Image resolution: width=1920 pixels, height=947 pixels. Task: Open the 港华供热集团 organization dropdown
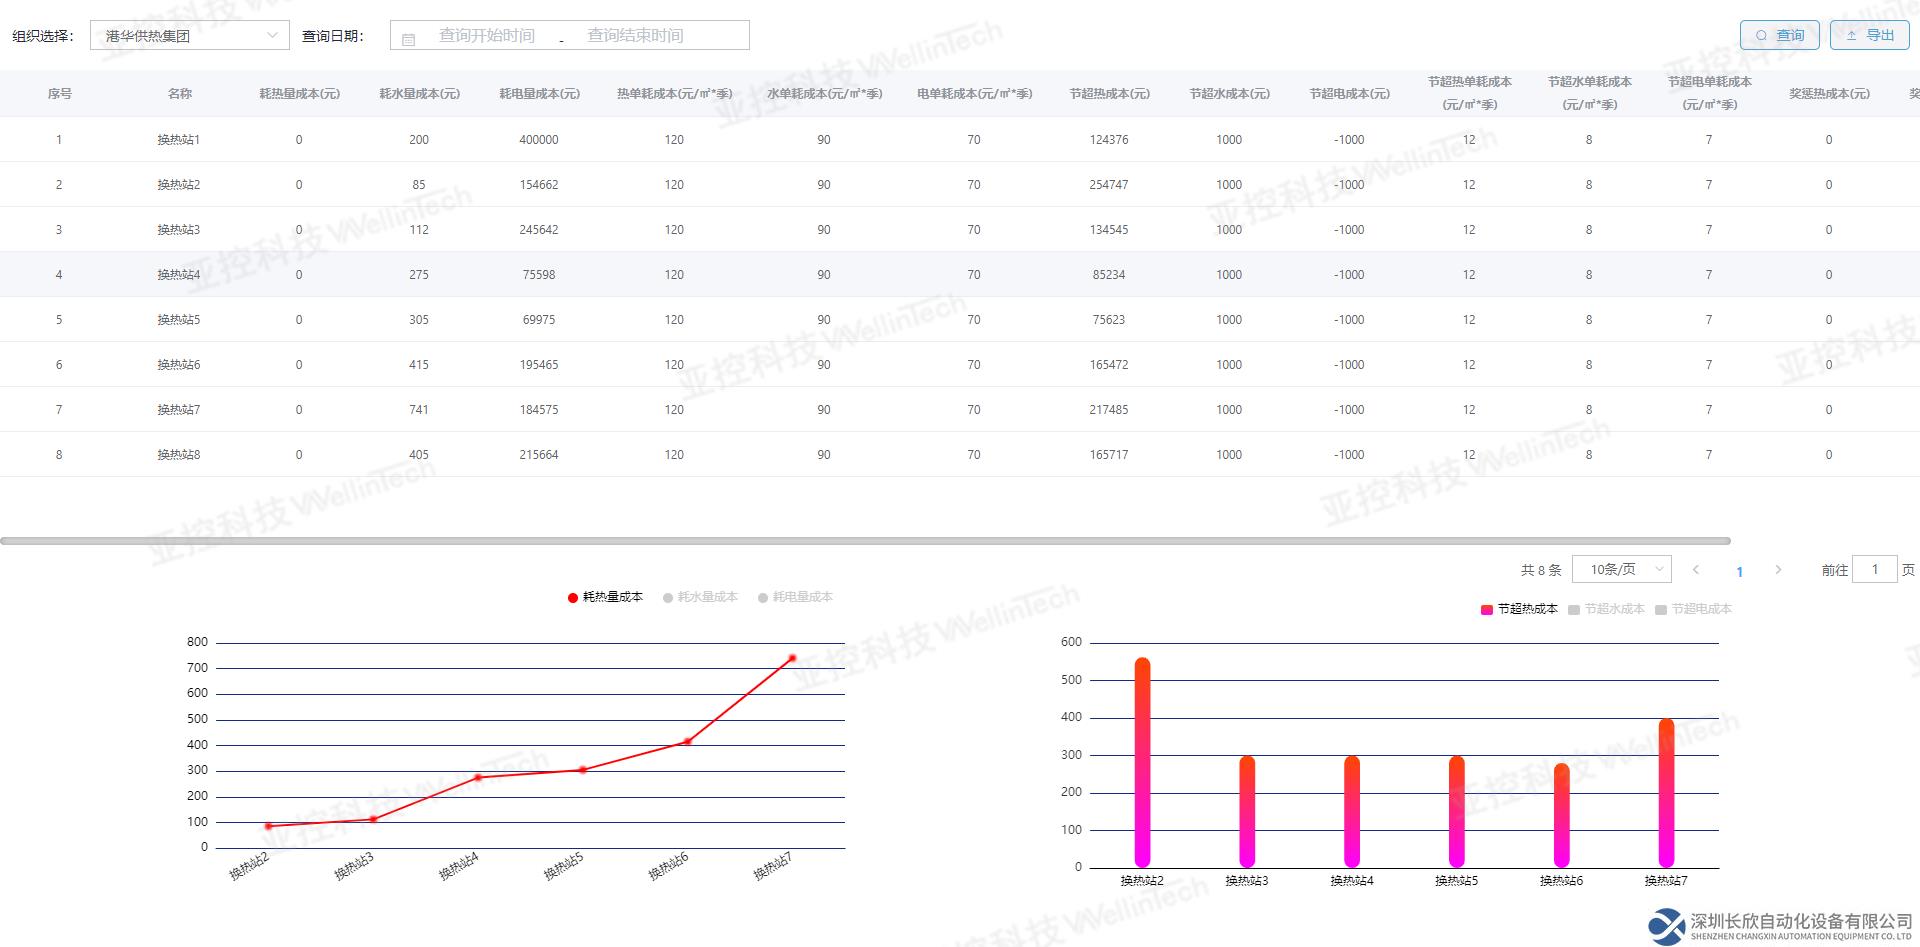click(x=189, y=36)
